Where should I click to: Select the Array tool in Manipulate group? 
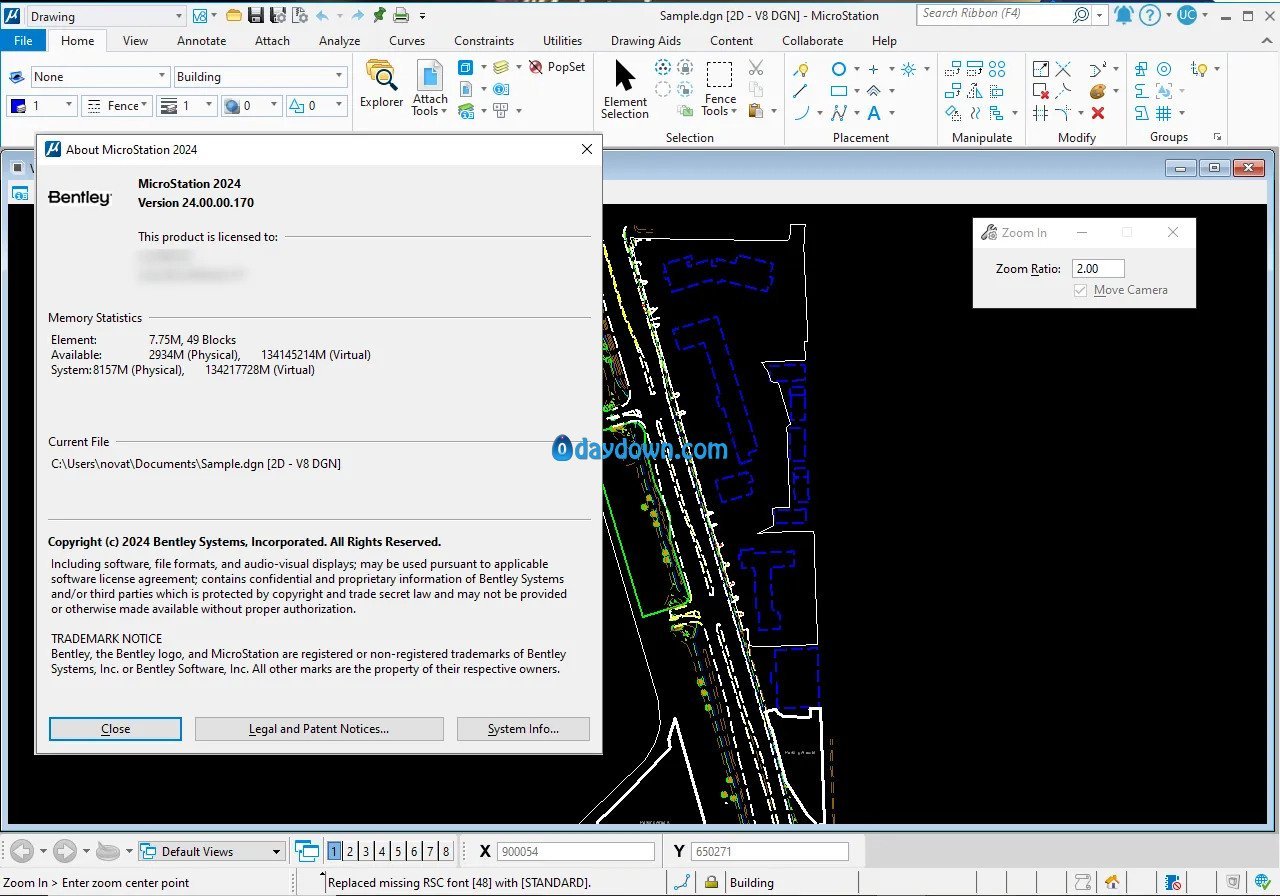pos(997,69)
